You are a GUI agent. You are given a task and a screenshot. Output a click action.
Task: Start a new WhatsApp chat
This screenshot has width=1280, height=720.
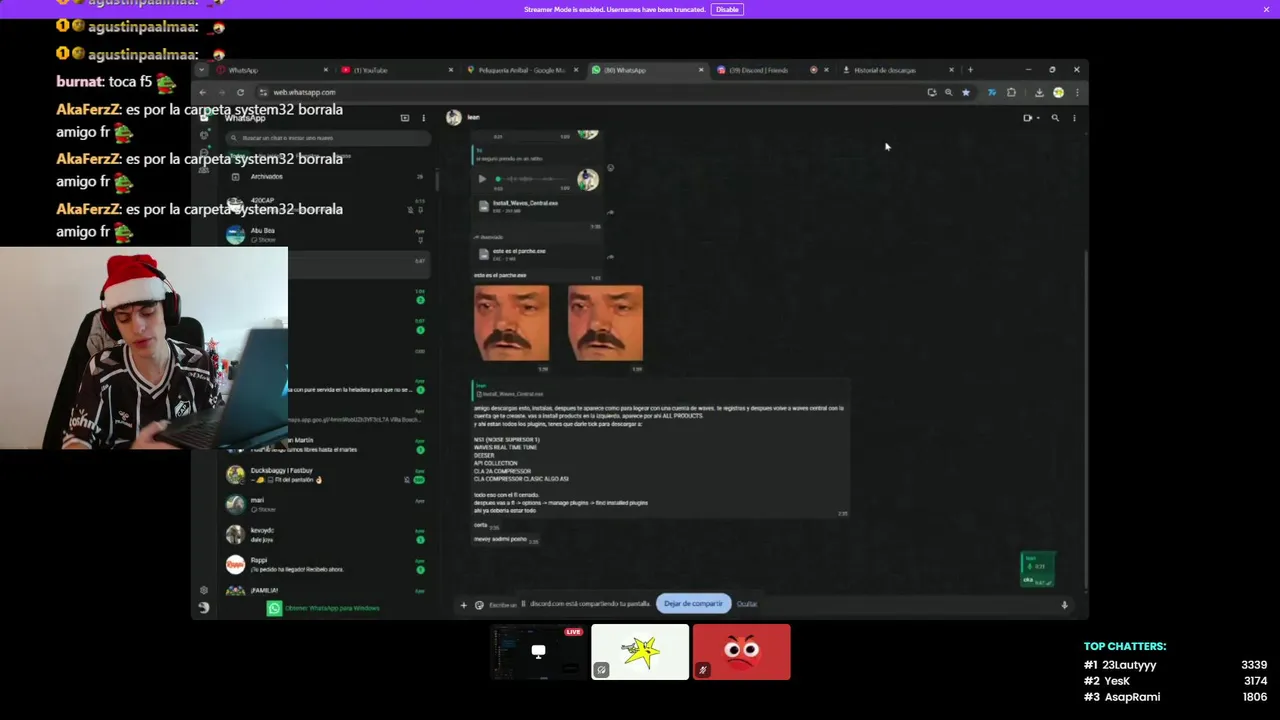point(405,118)
